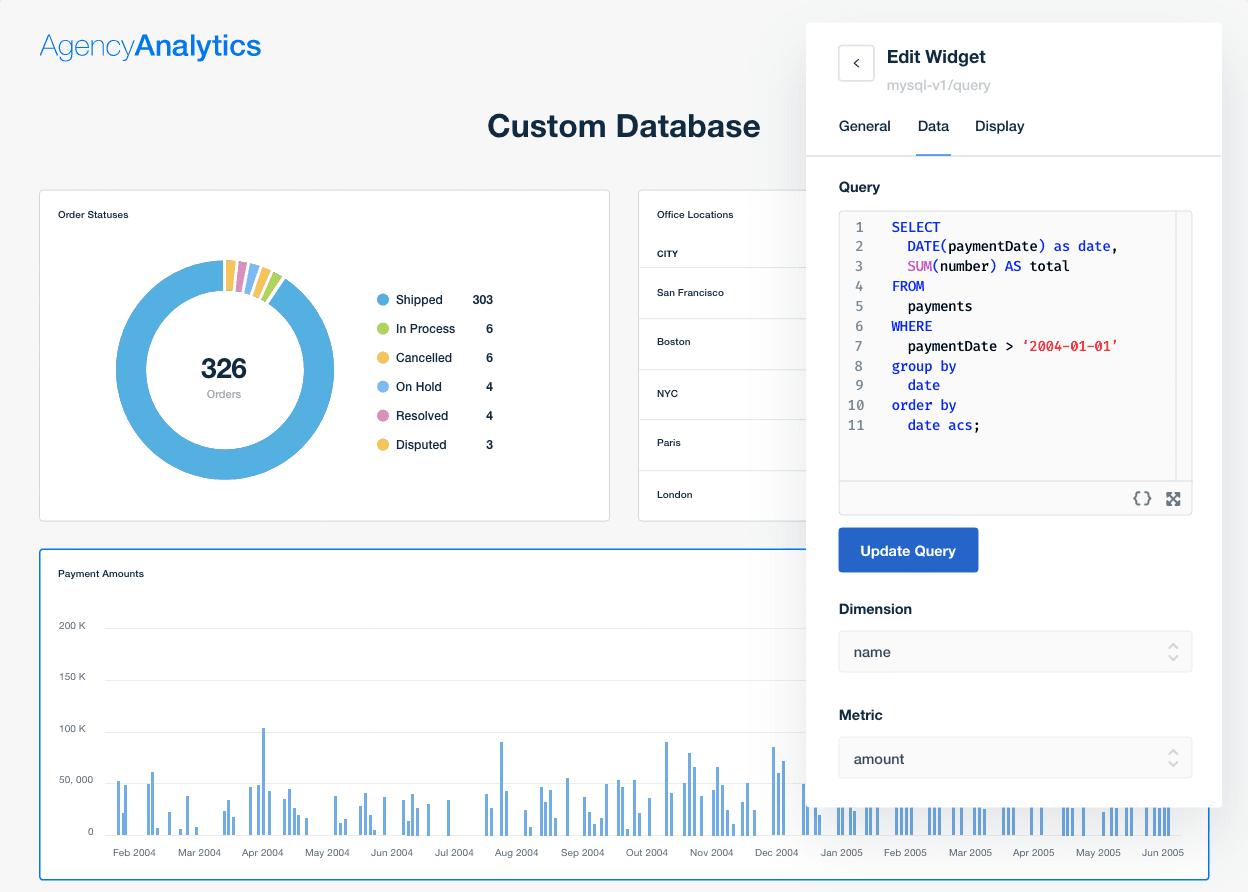This screenshot has height=892, width=1248.
Task: Click the stepper arrows icon in the Dimension field
Action: coord(1172,651)
